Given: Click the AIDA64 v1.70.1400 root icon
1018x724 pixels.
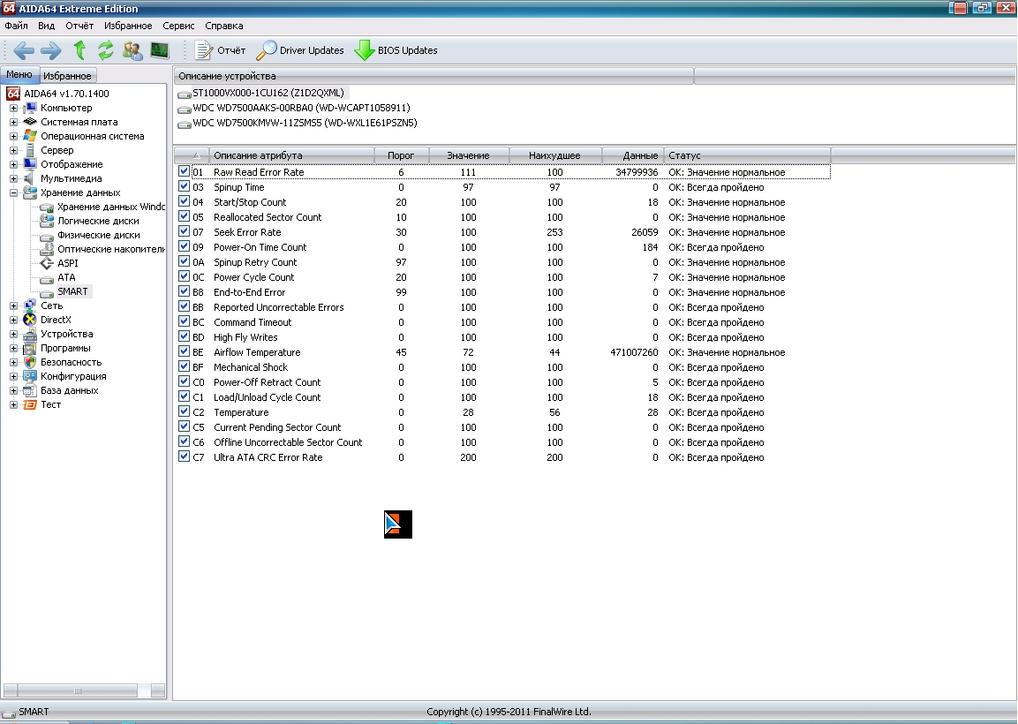Looking at the screenshot, I should tap(13, 94).
